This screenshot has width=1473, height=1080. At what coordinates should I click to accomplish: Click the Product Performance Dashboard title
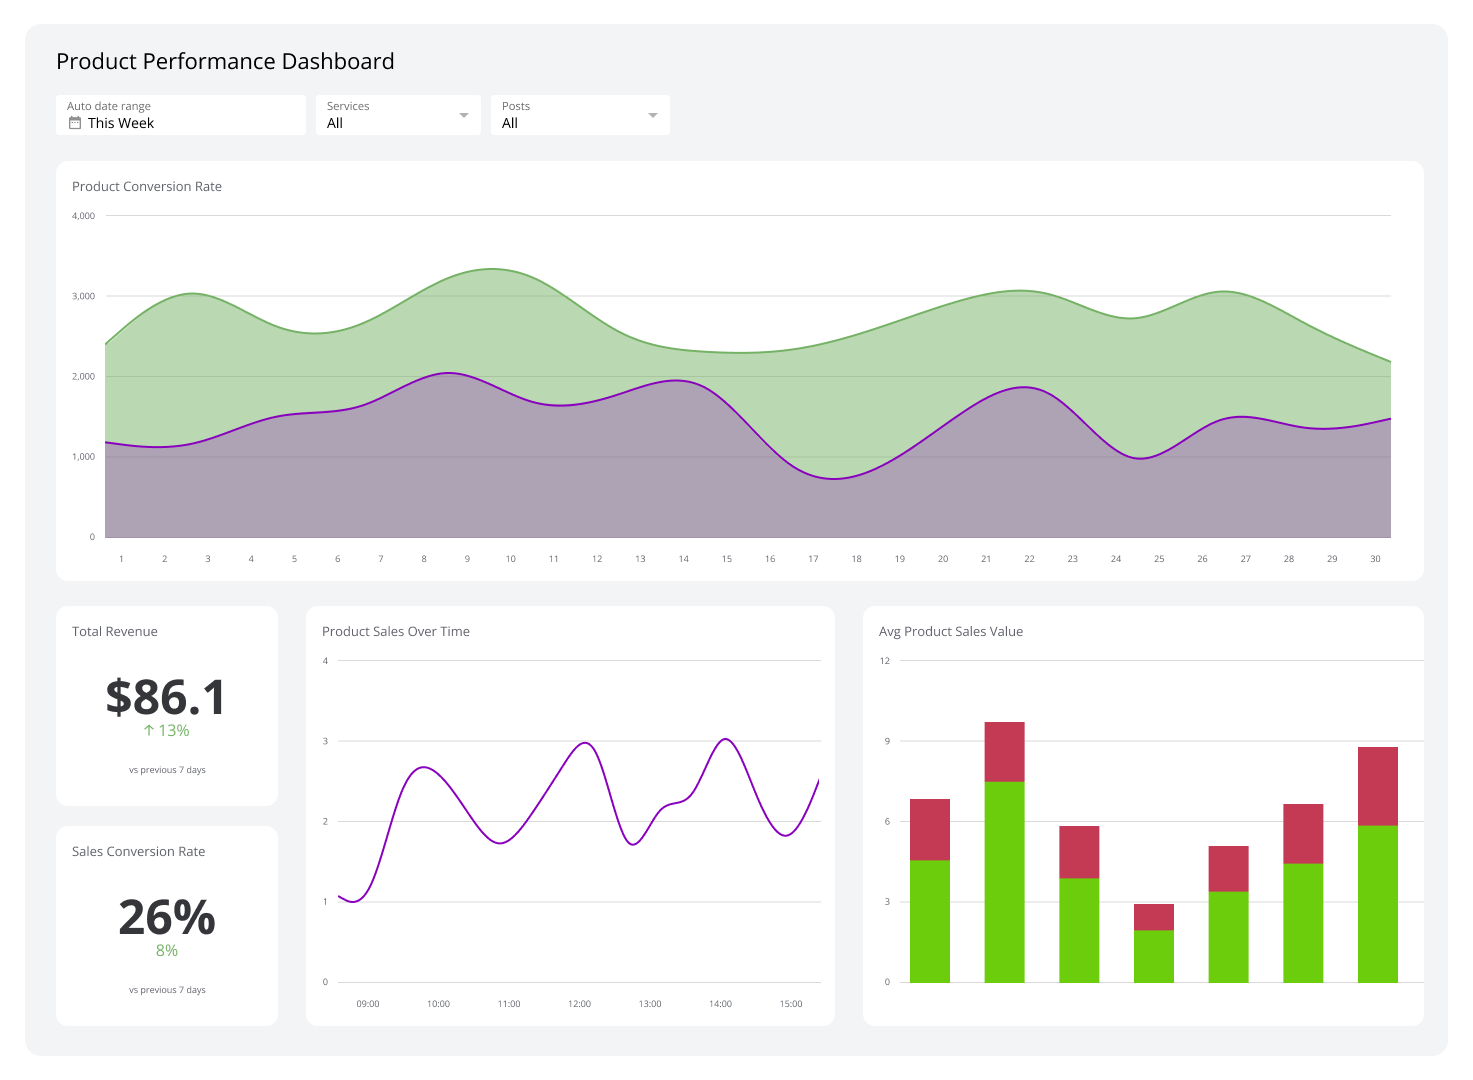225,61
